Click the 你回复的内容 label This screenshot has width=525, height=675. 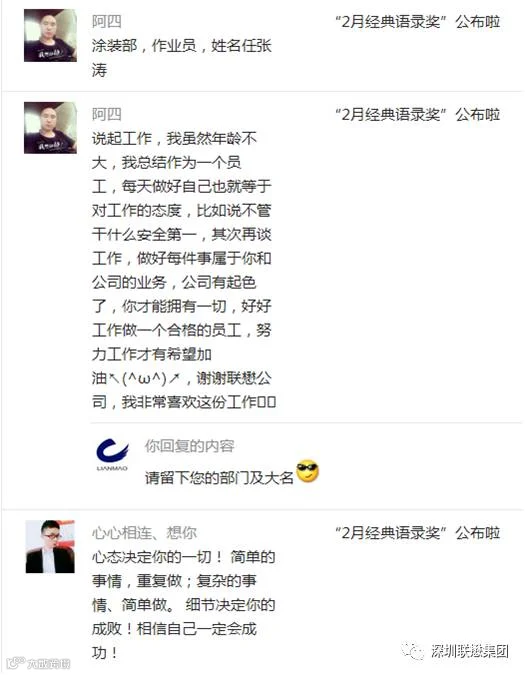[x=189, y=446]
